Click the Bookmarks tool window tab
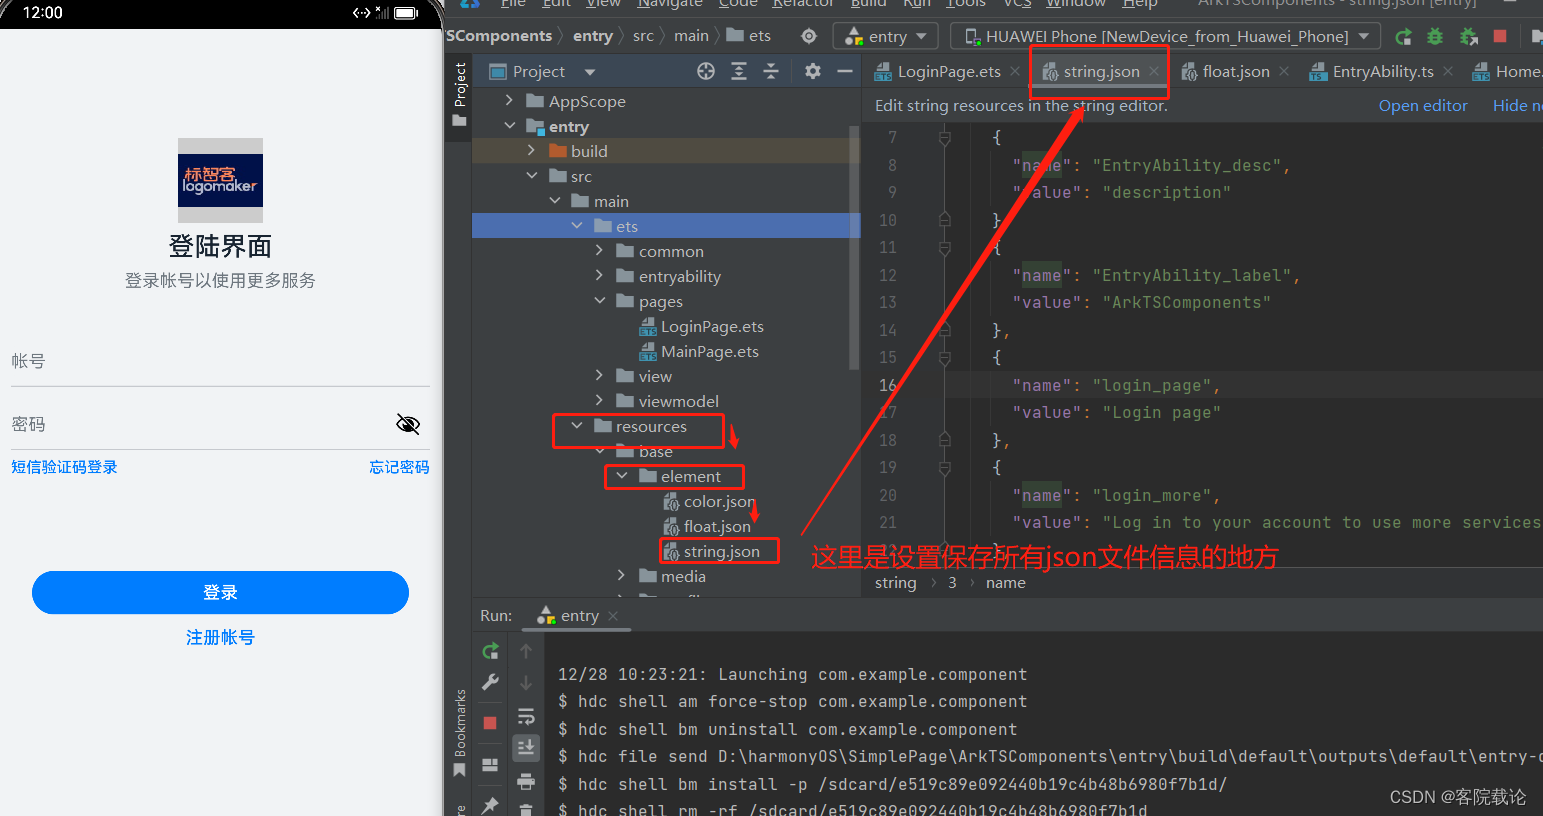This screenshot has height=816, width=1543. [460, 733]
